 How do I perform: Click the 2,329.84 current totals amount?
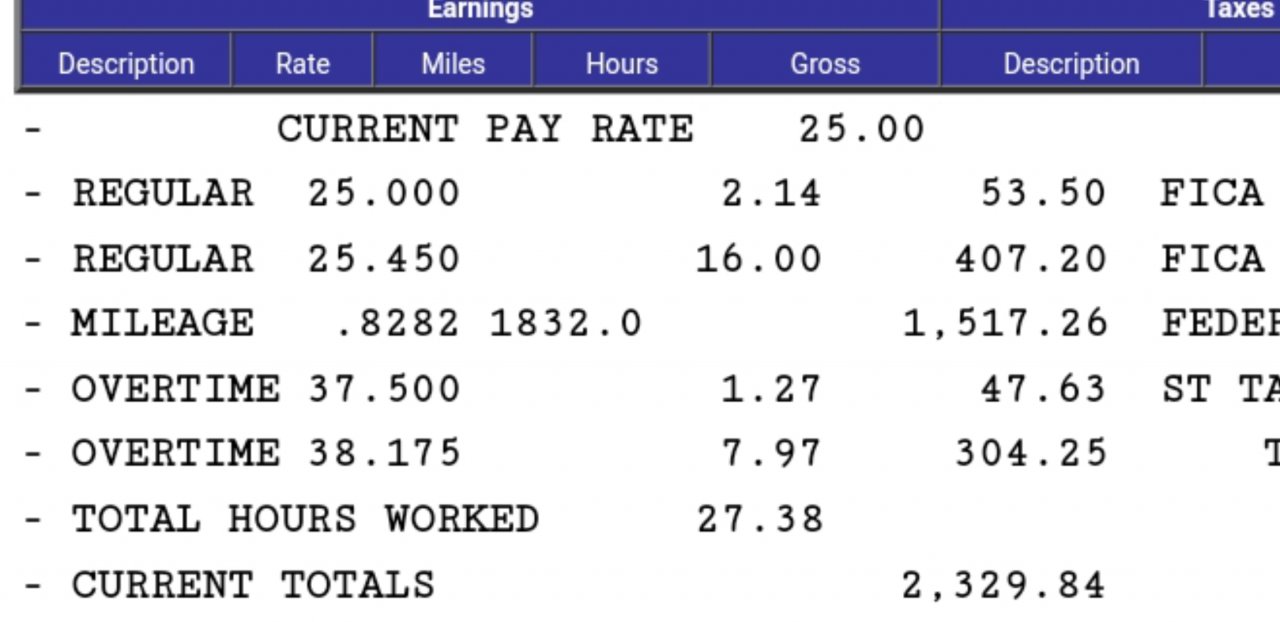(x=1004, y=585)
